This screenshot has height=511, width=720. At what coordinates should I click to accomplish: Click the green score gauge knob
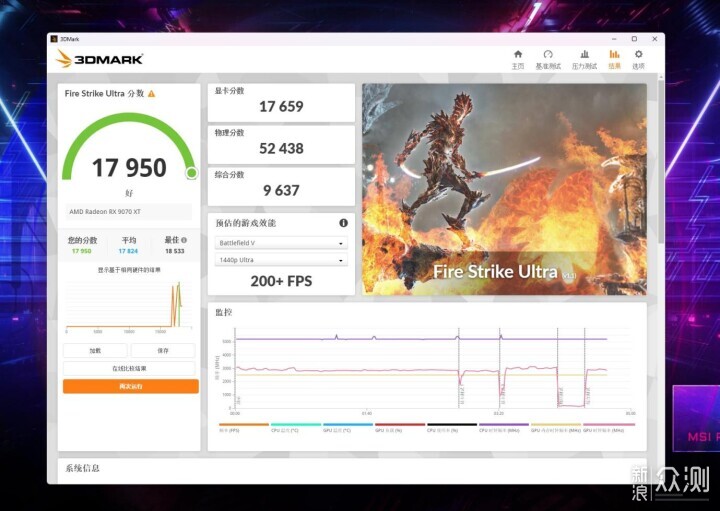[x=191, y=173]
